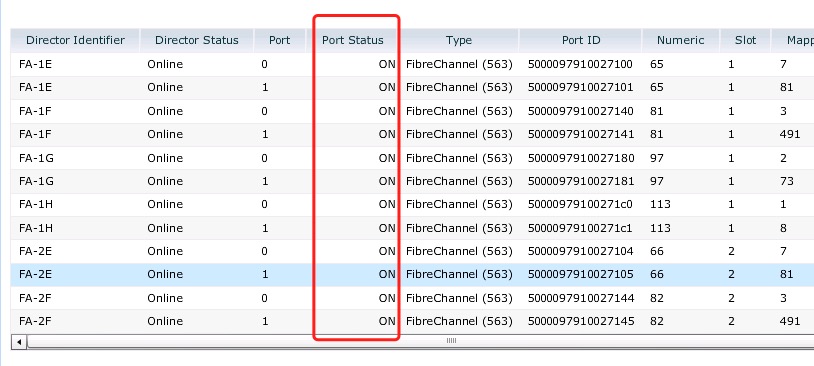814x366 pixels.
Task: Select FA-2F row with Port ID 5000097910027145
Action: pos(412,321)
